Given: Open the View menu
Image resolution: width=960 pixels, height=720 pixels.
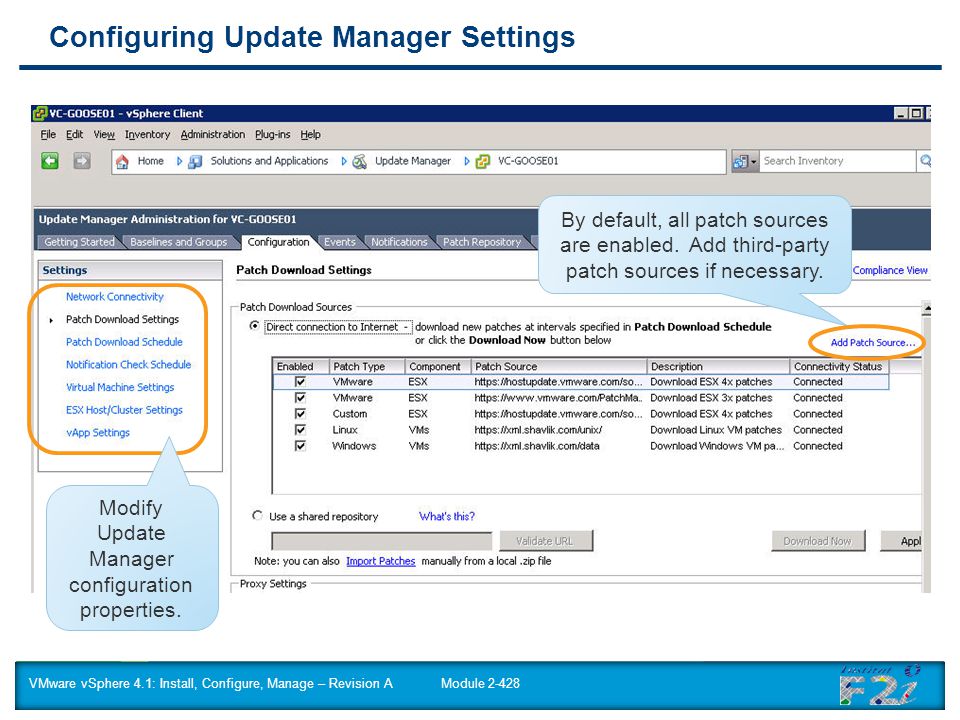Looking at the screenshot, I should click(104, 134).
